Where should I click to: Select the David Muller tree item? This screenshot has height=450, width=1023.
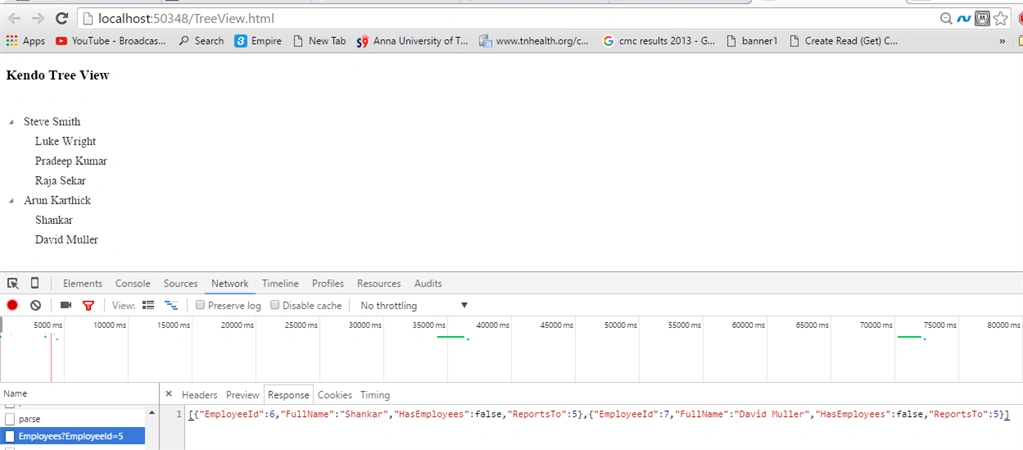[x=67, y=239]
